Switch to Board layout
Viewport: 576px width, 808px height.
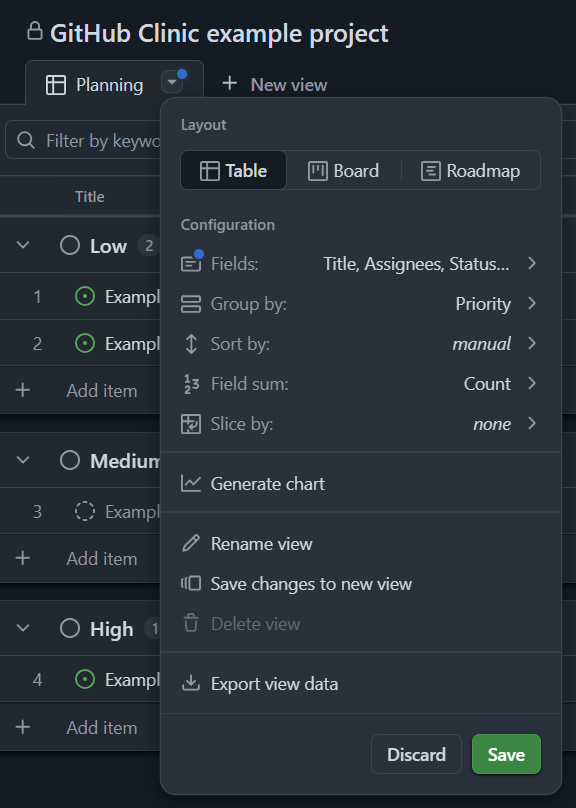point(344,171)
